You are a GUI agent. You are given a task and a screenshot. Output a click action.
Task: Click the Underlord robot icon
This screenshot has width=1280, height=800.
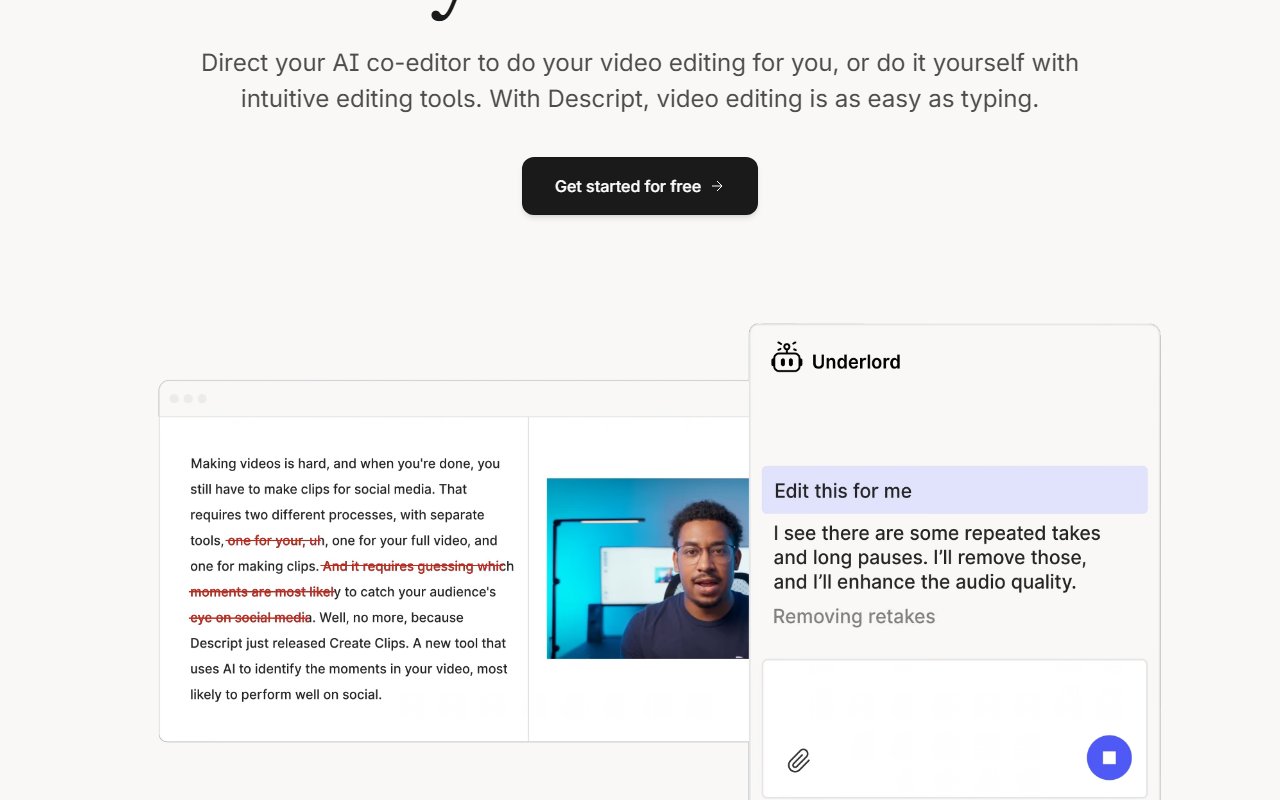tap(787, 357)
